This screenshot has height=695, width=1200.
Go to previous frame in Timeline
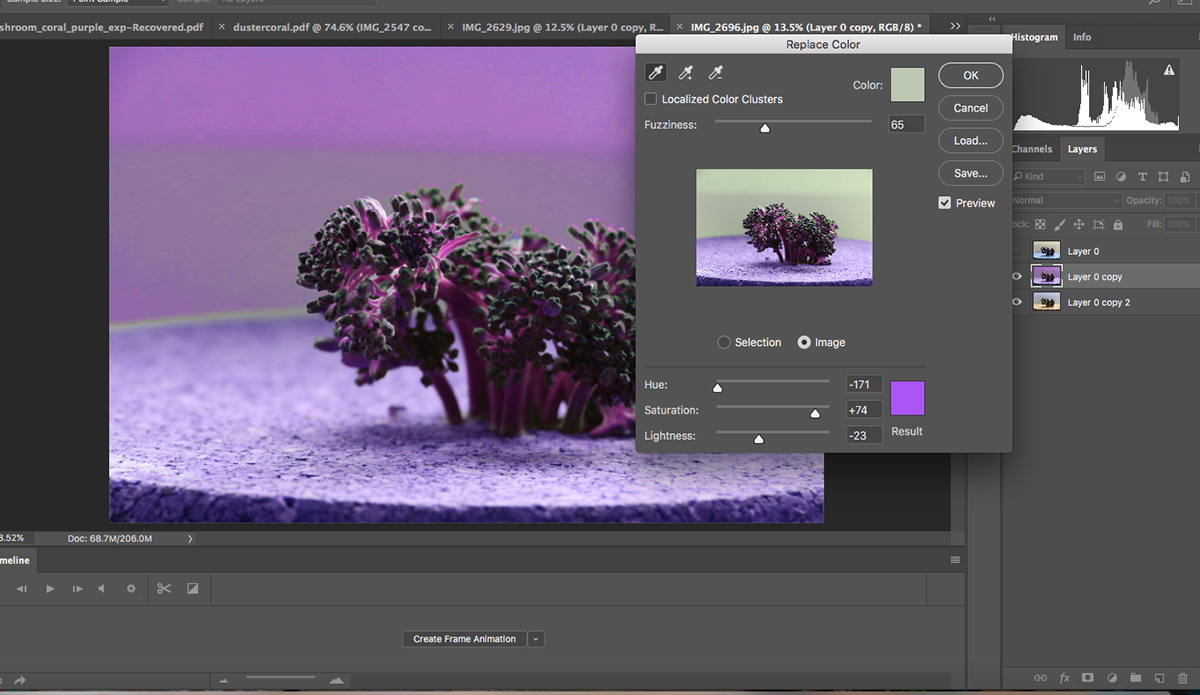pos(21,589)
